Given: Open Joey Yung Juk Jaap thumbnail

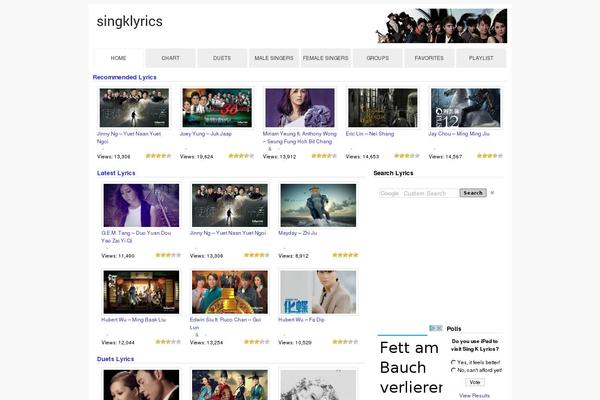Looking at the screenshot, I should point(217,108).
